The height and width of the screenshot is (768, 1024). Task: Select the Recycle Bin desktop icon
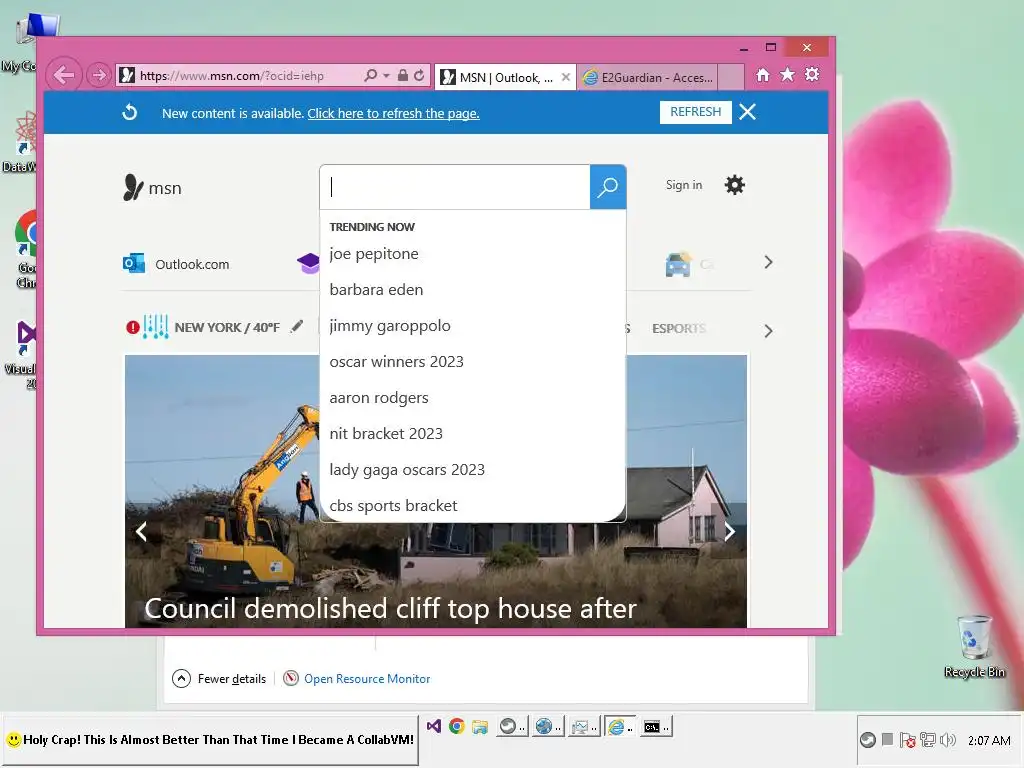click(974, 647)
